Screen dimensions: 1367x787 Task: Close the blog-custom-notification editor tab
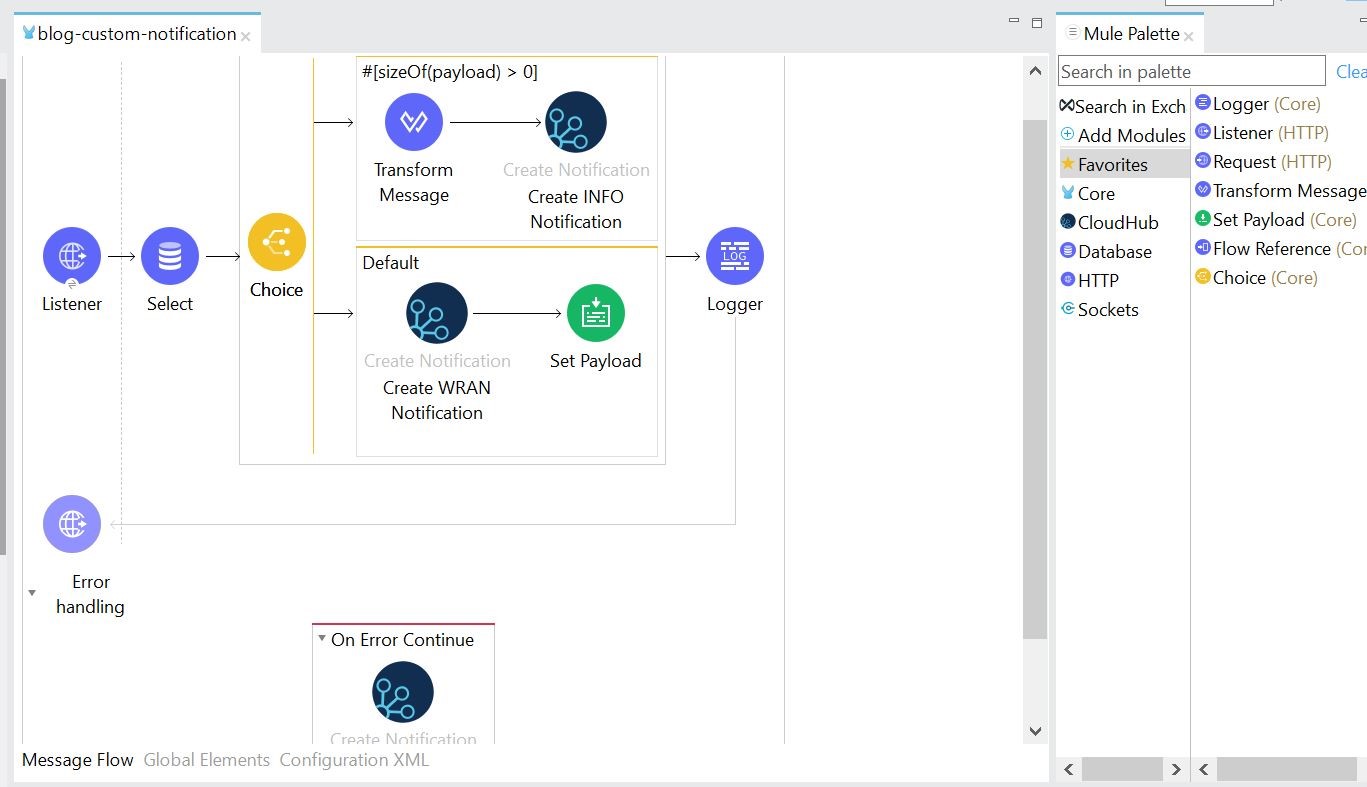[x=246, y=36]
